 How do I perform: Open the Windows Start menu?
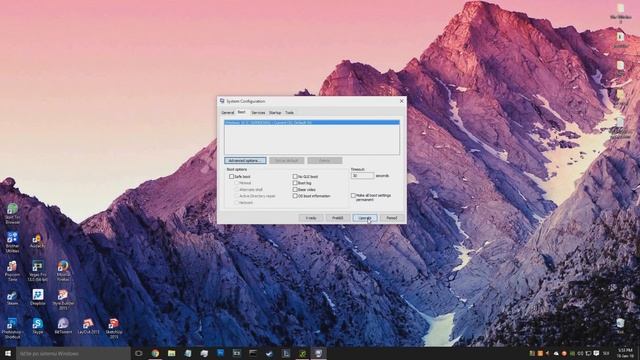8,353
